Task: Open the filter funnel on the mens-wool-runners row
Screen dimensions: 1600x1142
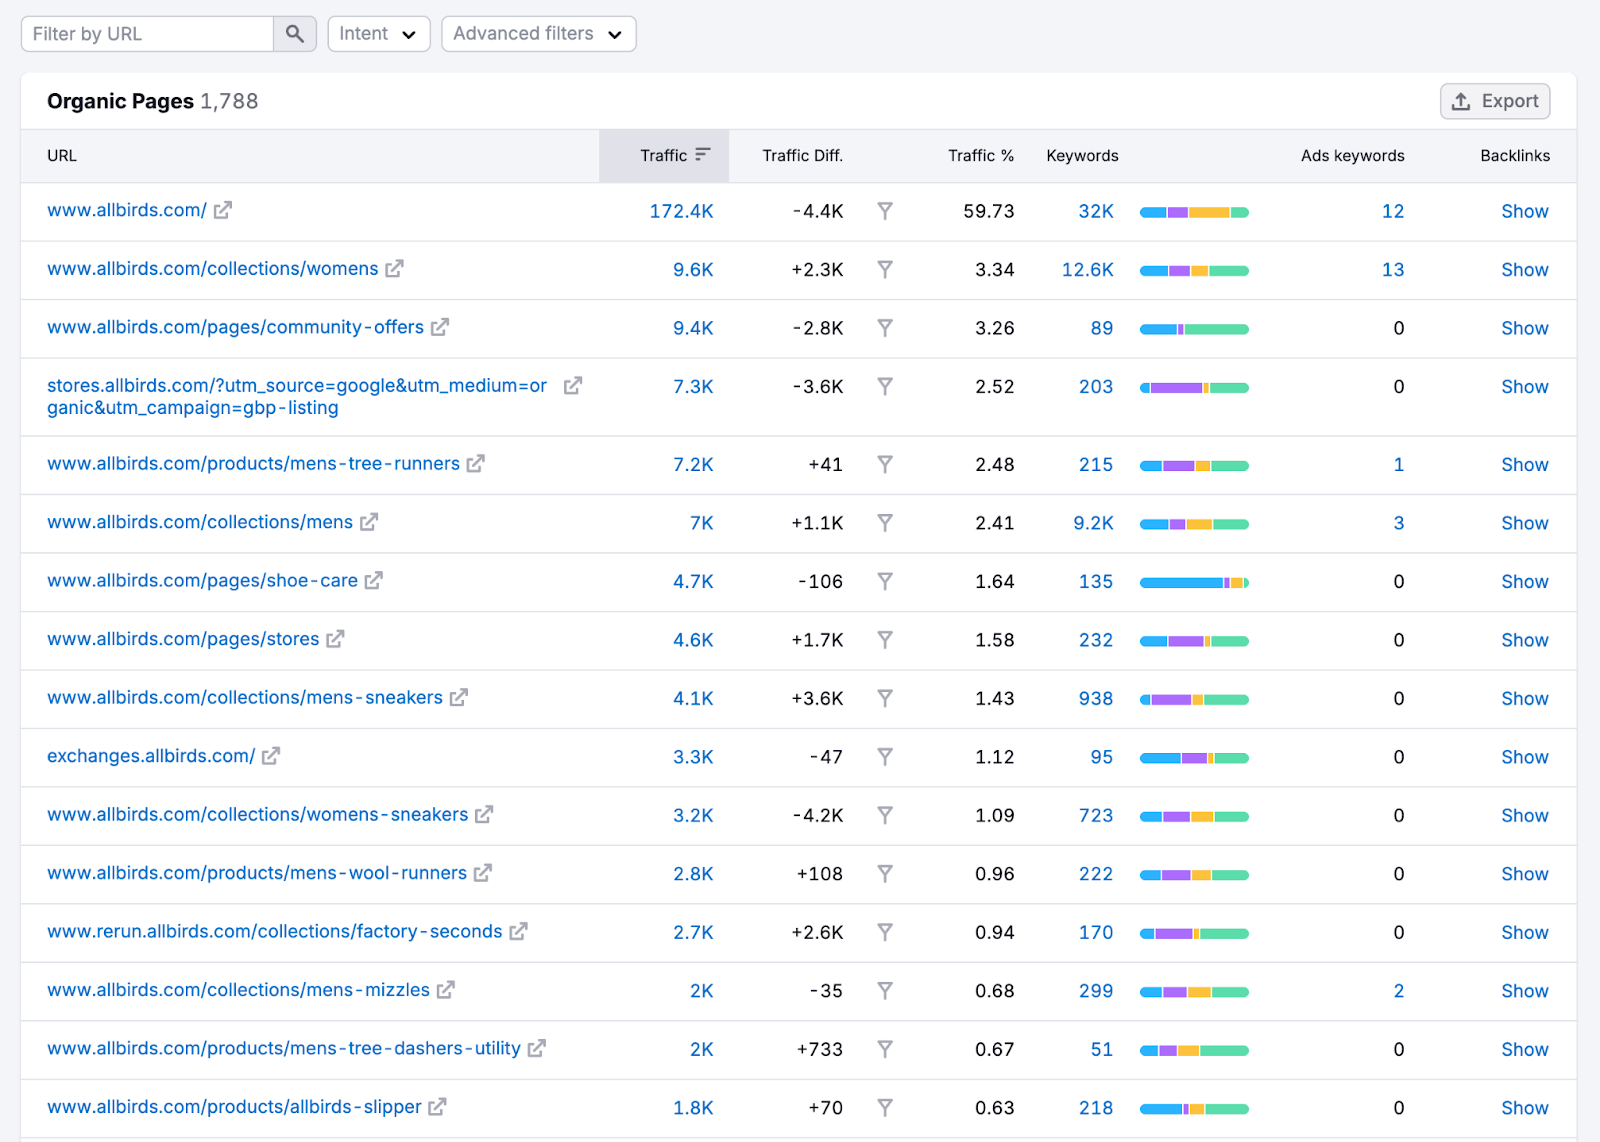Action: coord(885,873)
